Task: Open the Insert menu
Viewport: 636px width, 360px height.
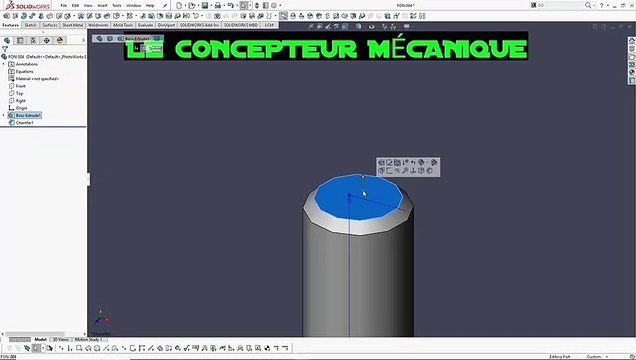Action: pos(102,6)
